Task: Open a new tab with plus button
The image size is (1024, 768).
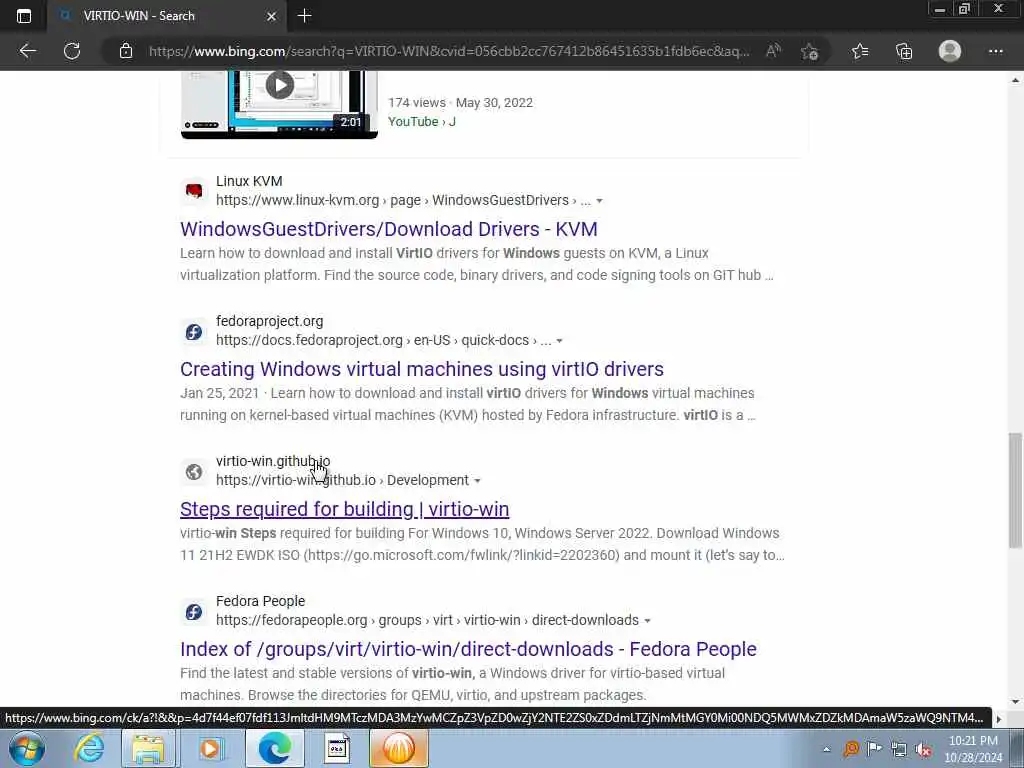Action: tap(304, 16)
